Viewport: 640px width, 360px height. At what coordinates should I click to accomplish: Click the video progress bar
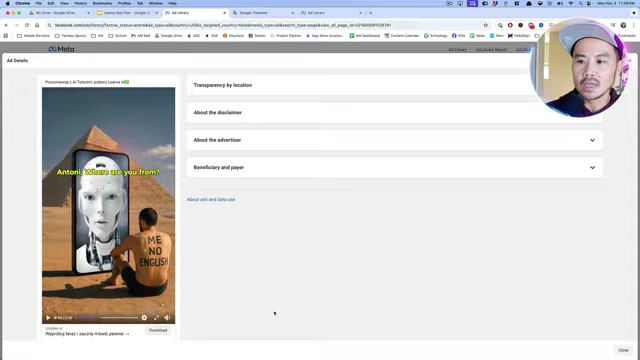tap(107, 318)
